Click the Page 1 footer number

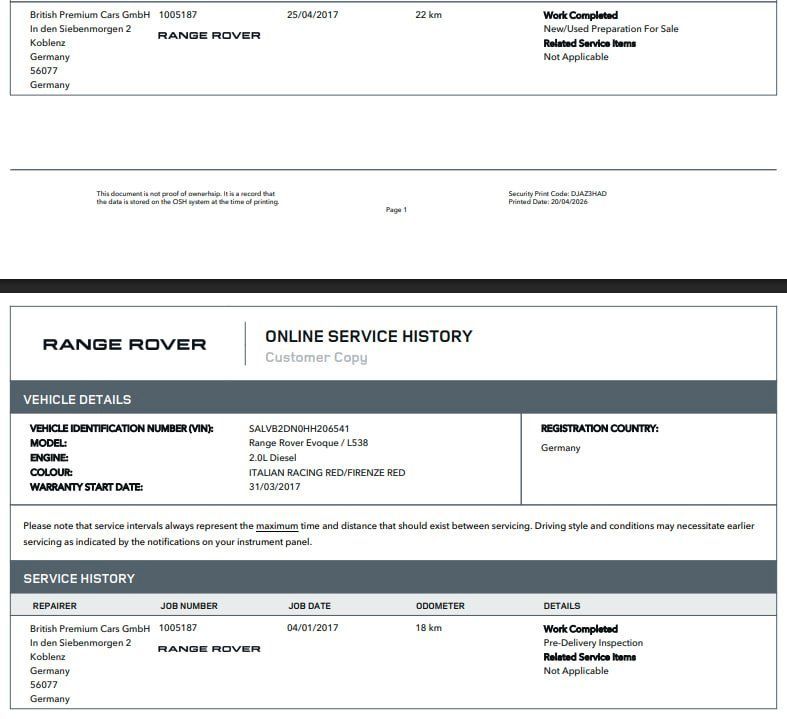[396, 210]
